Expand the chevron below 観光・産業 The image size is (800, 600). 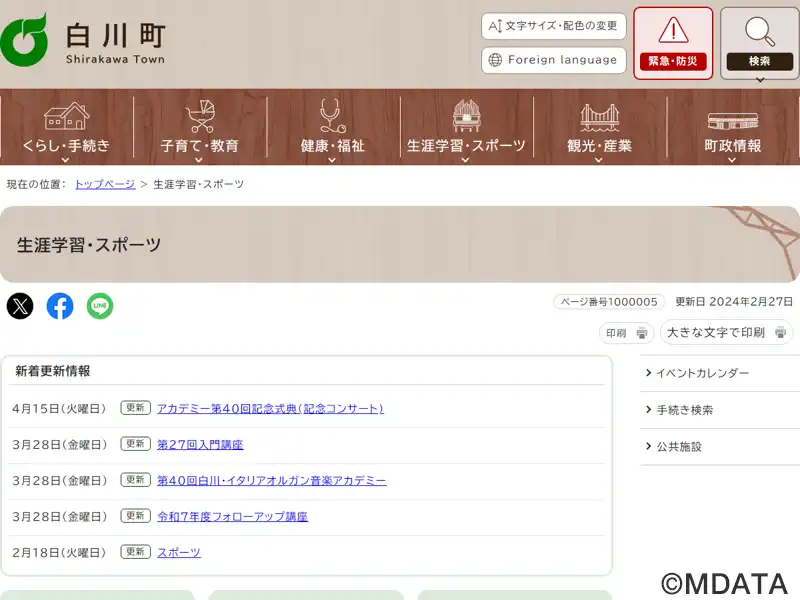[x=599, y=160]
